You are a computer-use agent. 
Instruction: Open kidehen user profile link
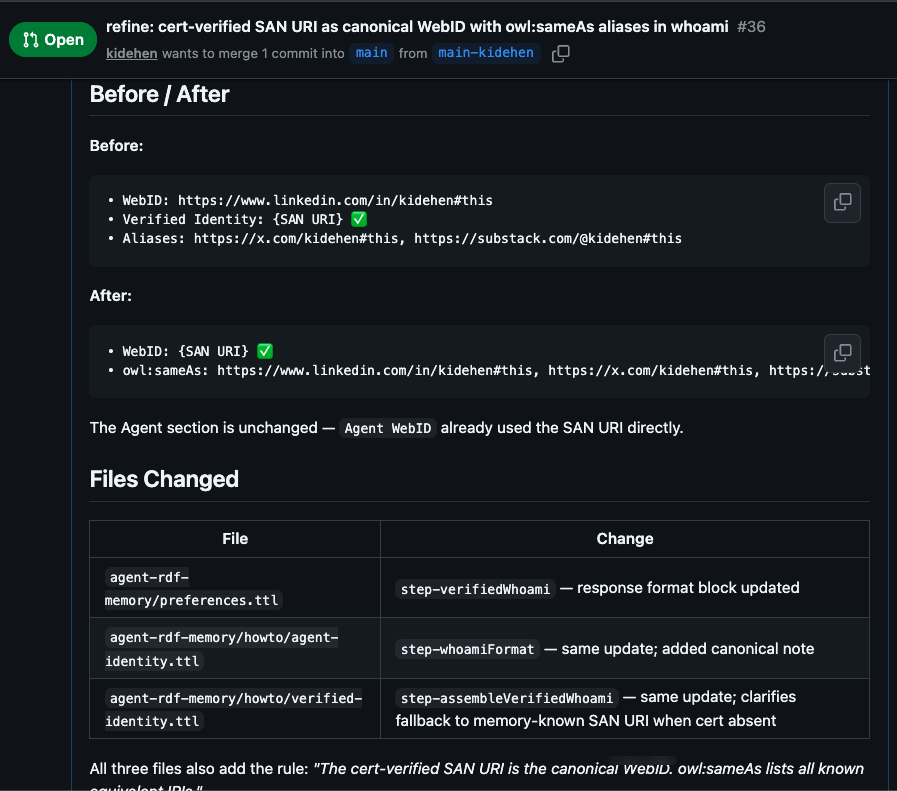pos(132,53)
